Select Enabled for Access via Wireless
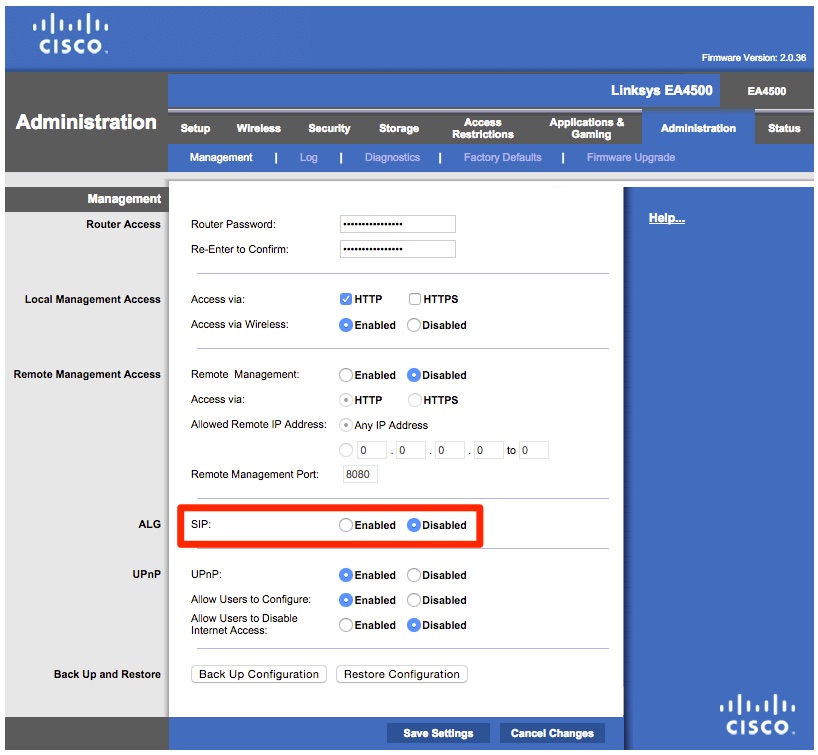The image size is (818, 755). point(345,325)
